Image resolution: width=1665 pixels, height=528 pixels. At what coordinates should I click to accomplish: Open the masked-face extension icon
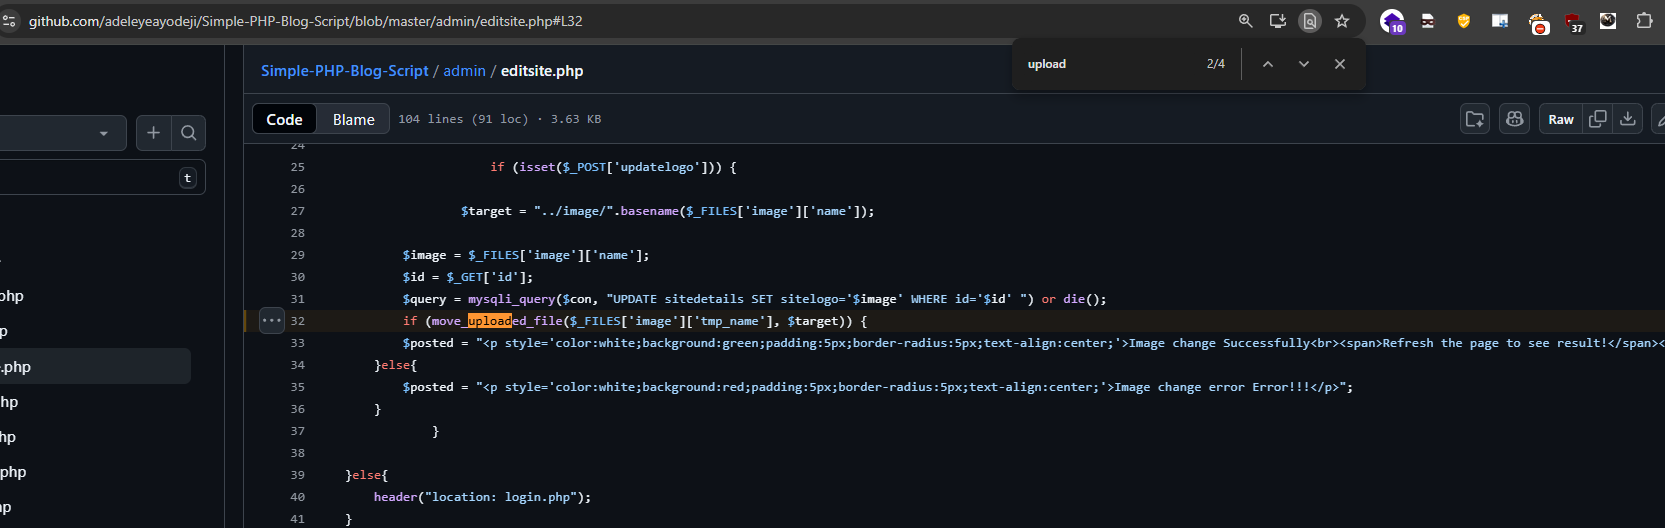pyautogui.click(x=1428, y=20)
